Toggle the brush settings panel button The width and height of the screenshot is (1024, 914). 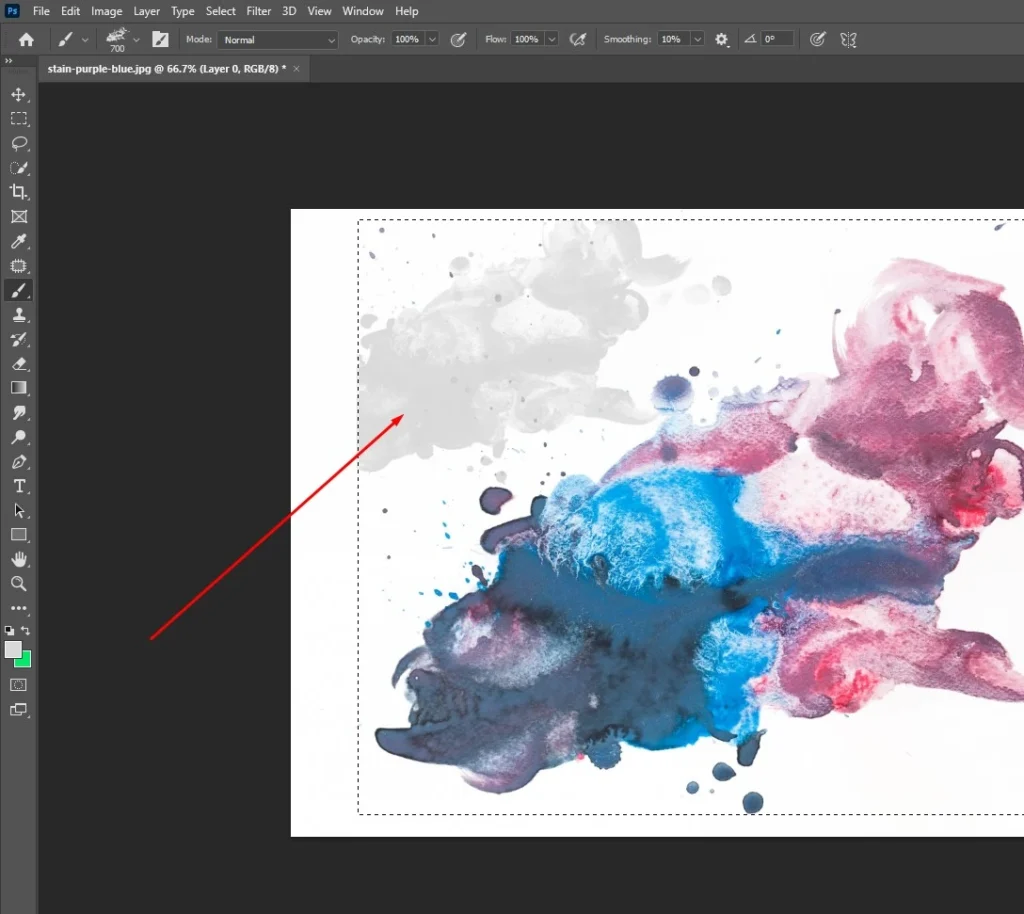(x=160, y=39)
